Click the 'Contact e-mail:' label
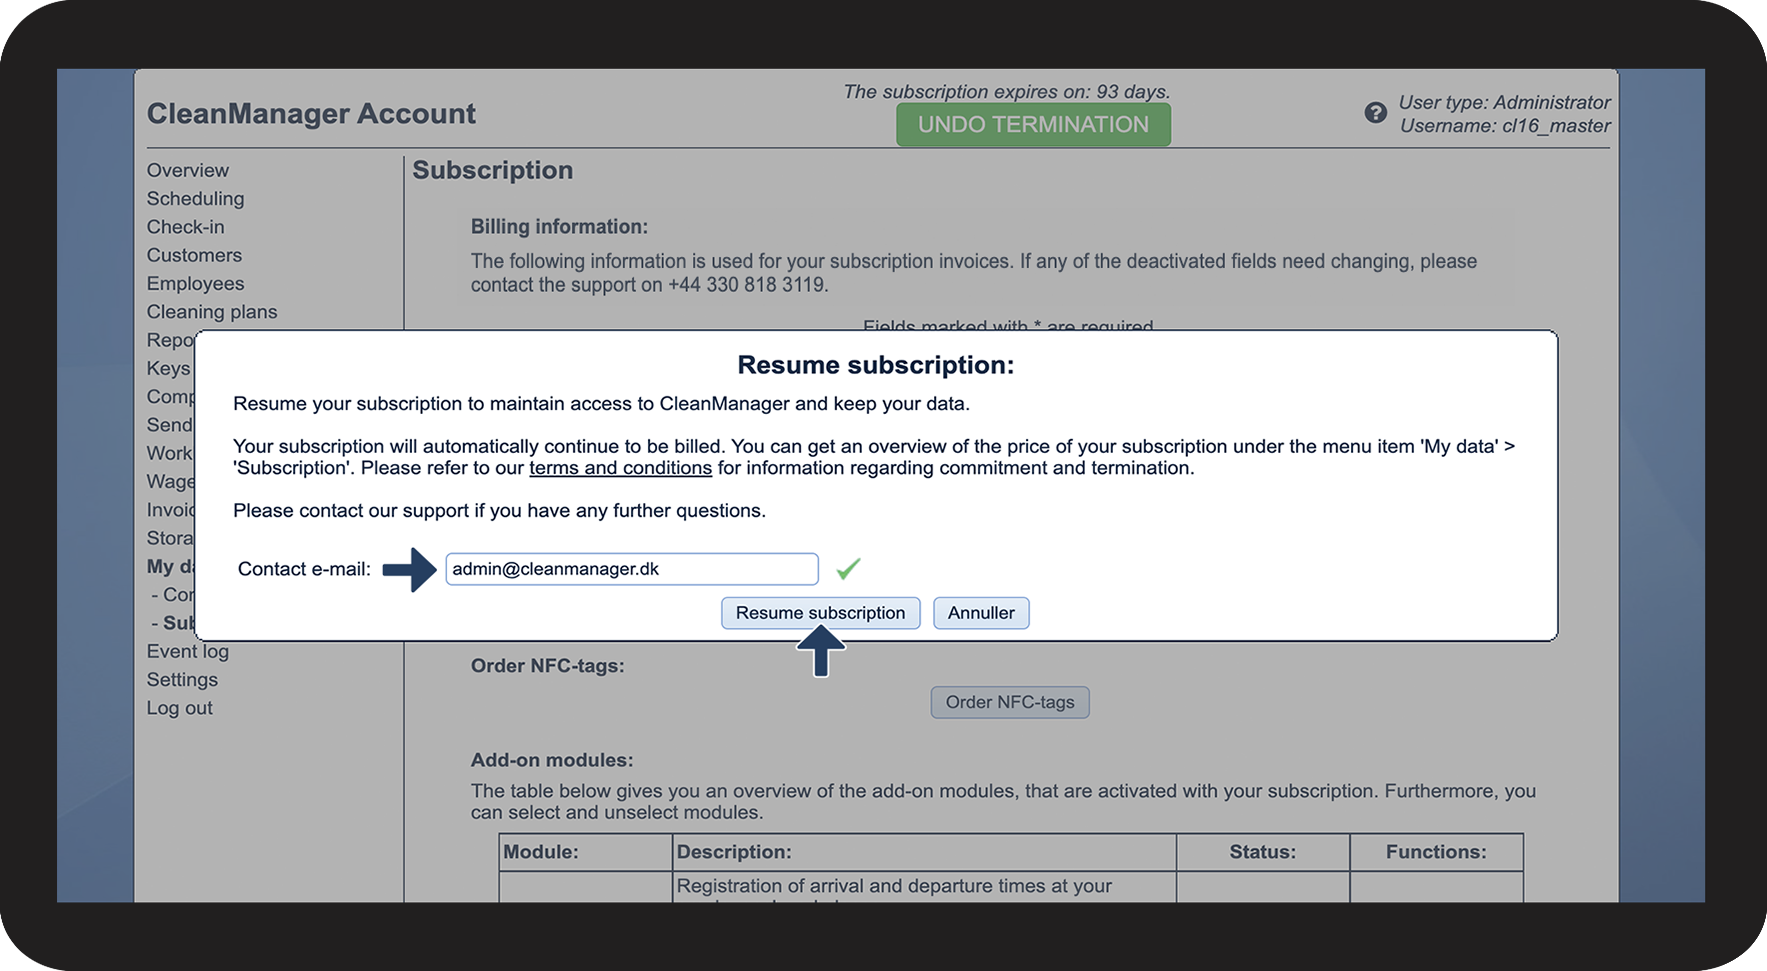The width and height of the screenshot is (1767, 971). click(304, 569)
